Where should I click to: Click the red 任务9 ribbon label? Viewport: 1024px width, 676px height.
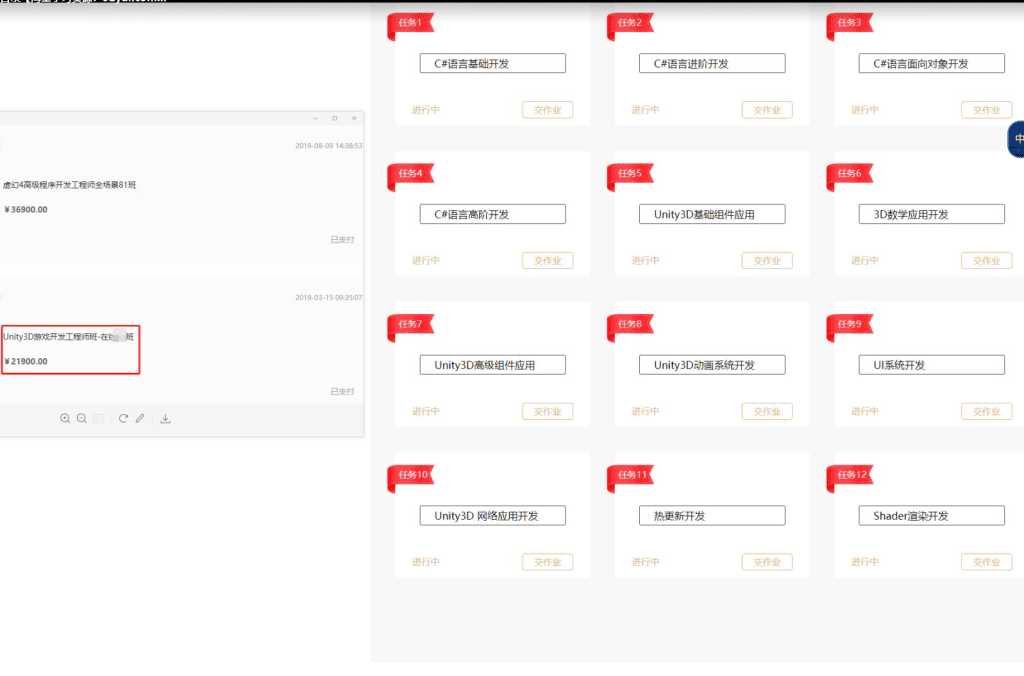coord(850,325)
